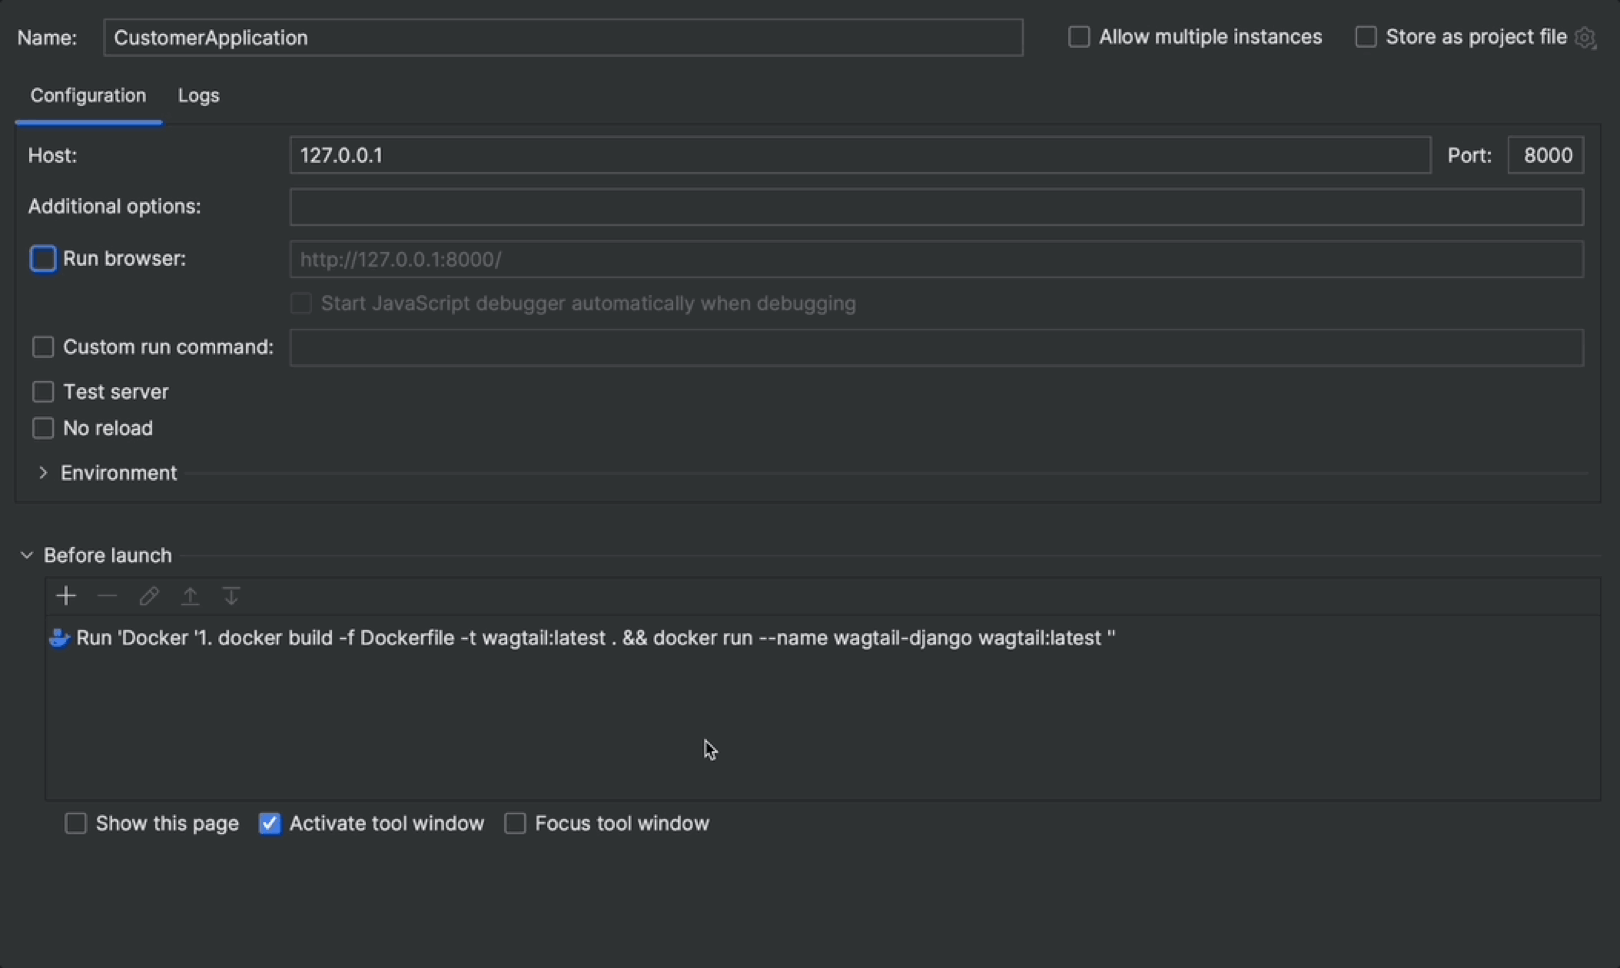Uncheck Activate tool window

(x=270, y=824)
